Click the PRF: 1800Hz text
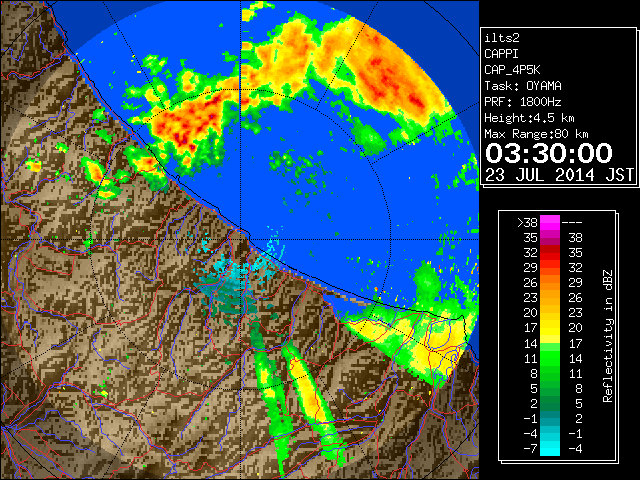Viewport: 640px width, 480px height. click(523, 102)
